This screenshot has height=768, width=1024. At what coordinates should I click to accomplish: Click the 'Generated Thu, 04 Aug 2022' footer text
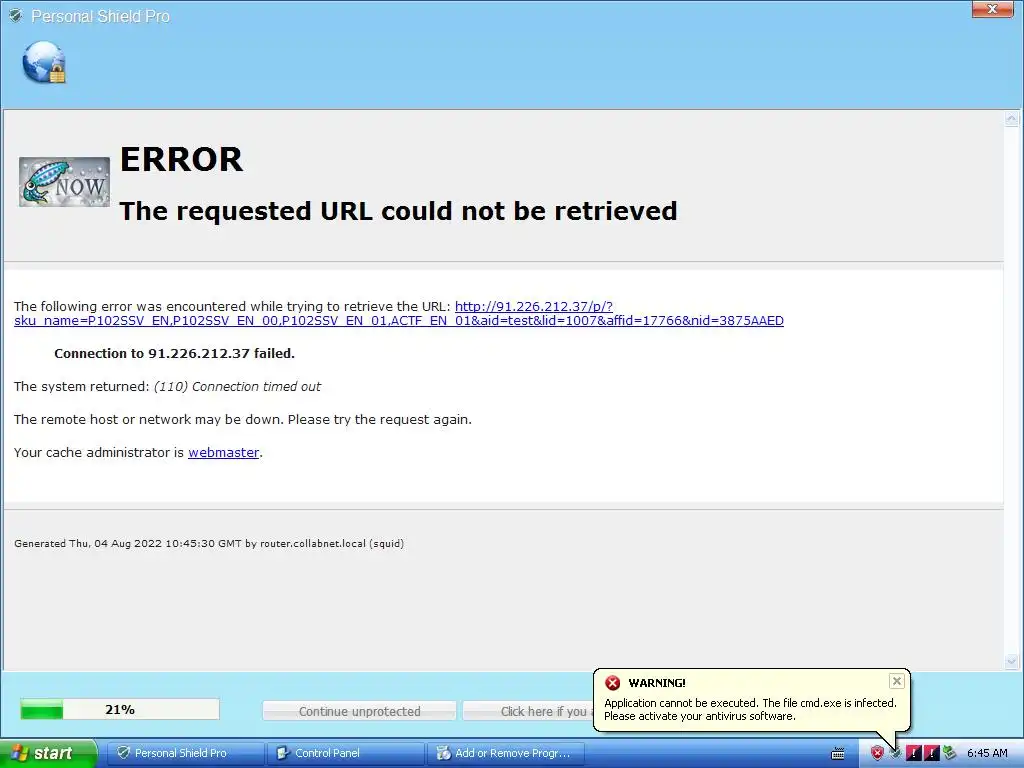pos(209,543)
